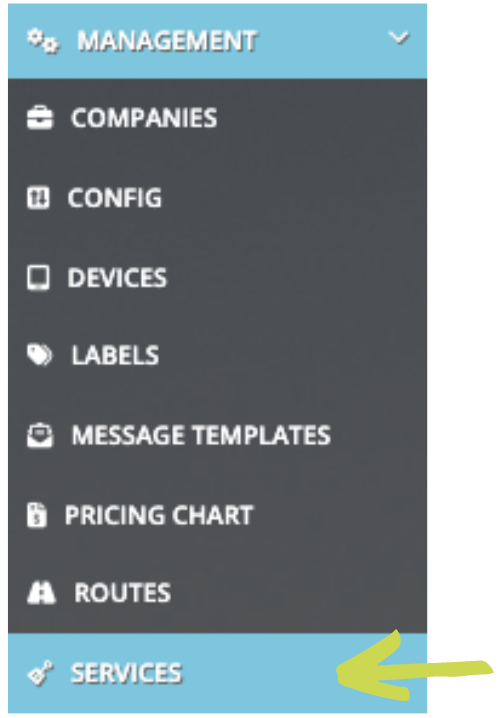
Task: Click the Devices tablet icon
Action: coord(38,277)
